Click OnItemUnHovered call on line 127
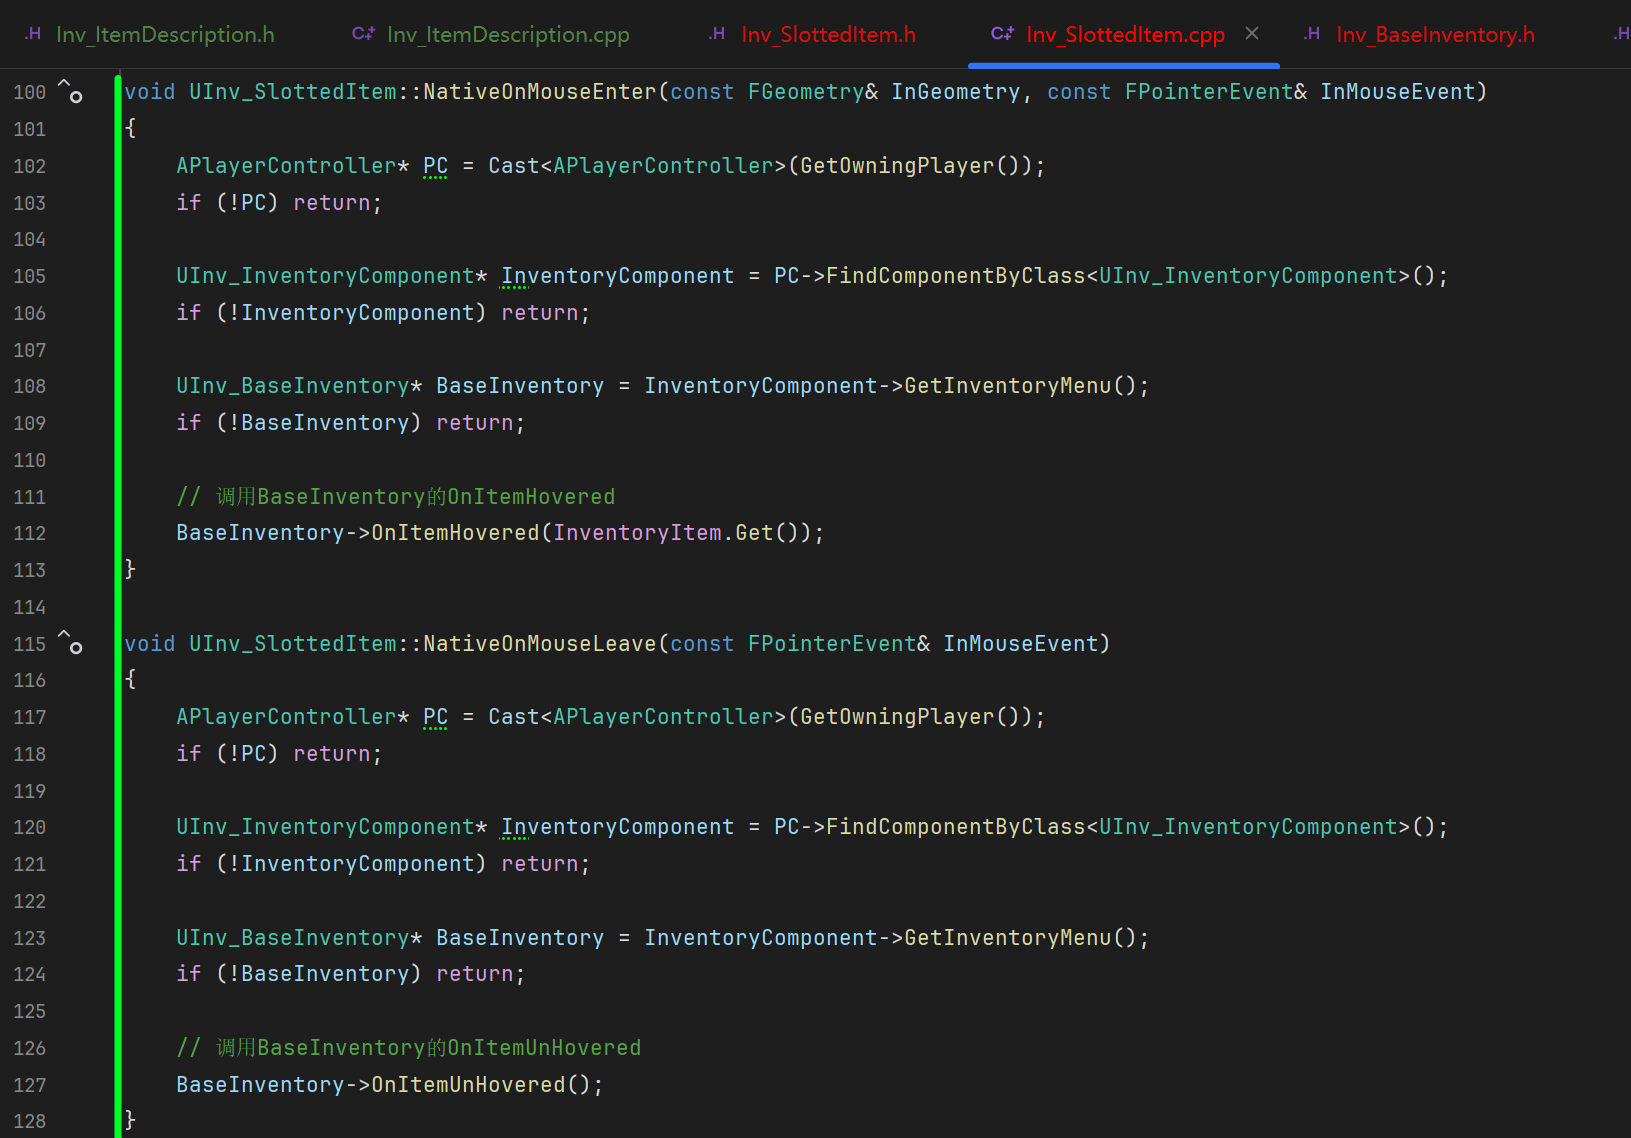Image resolution: width=1631 pixels, height=1138 pixels. (x=468, y=1085)
